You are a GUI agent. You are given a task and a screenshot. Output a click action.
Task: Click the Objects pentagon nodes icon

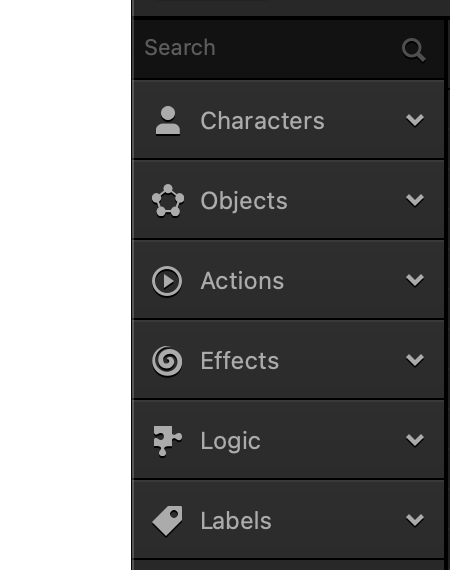pyautogui.click(x=168, y=200)
